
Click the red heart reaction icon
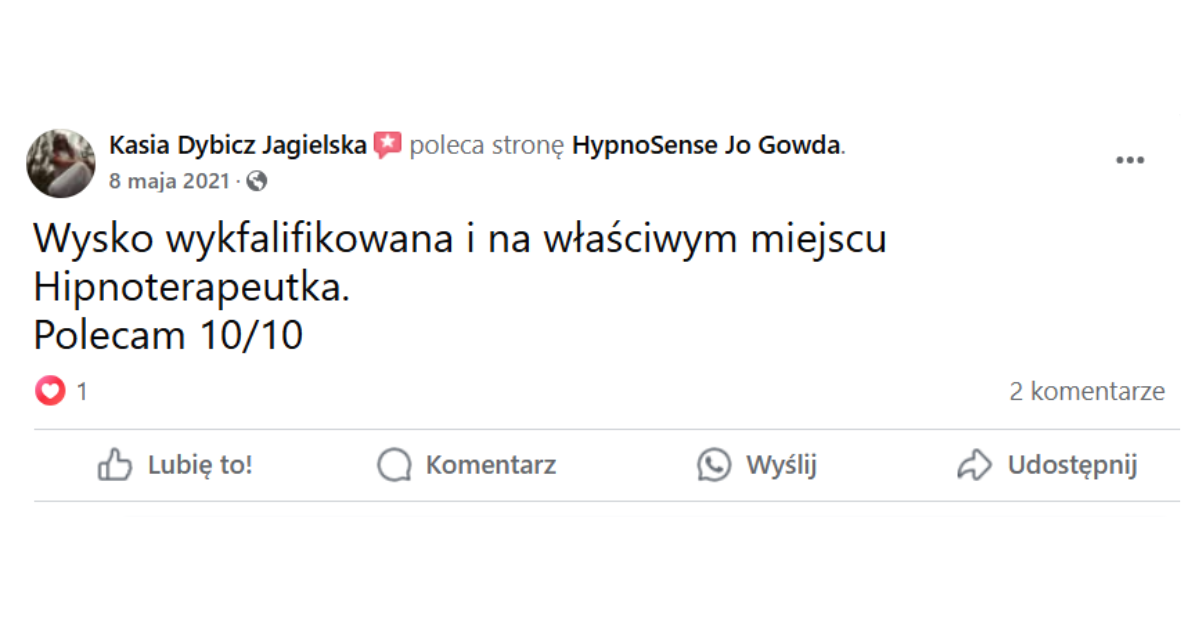coord(50,391)
